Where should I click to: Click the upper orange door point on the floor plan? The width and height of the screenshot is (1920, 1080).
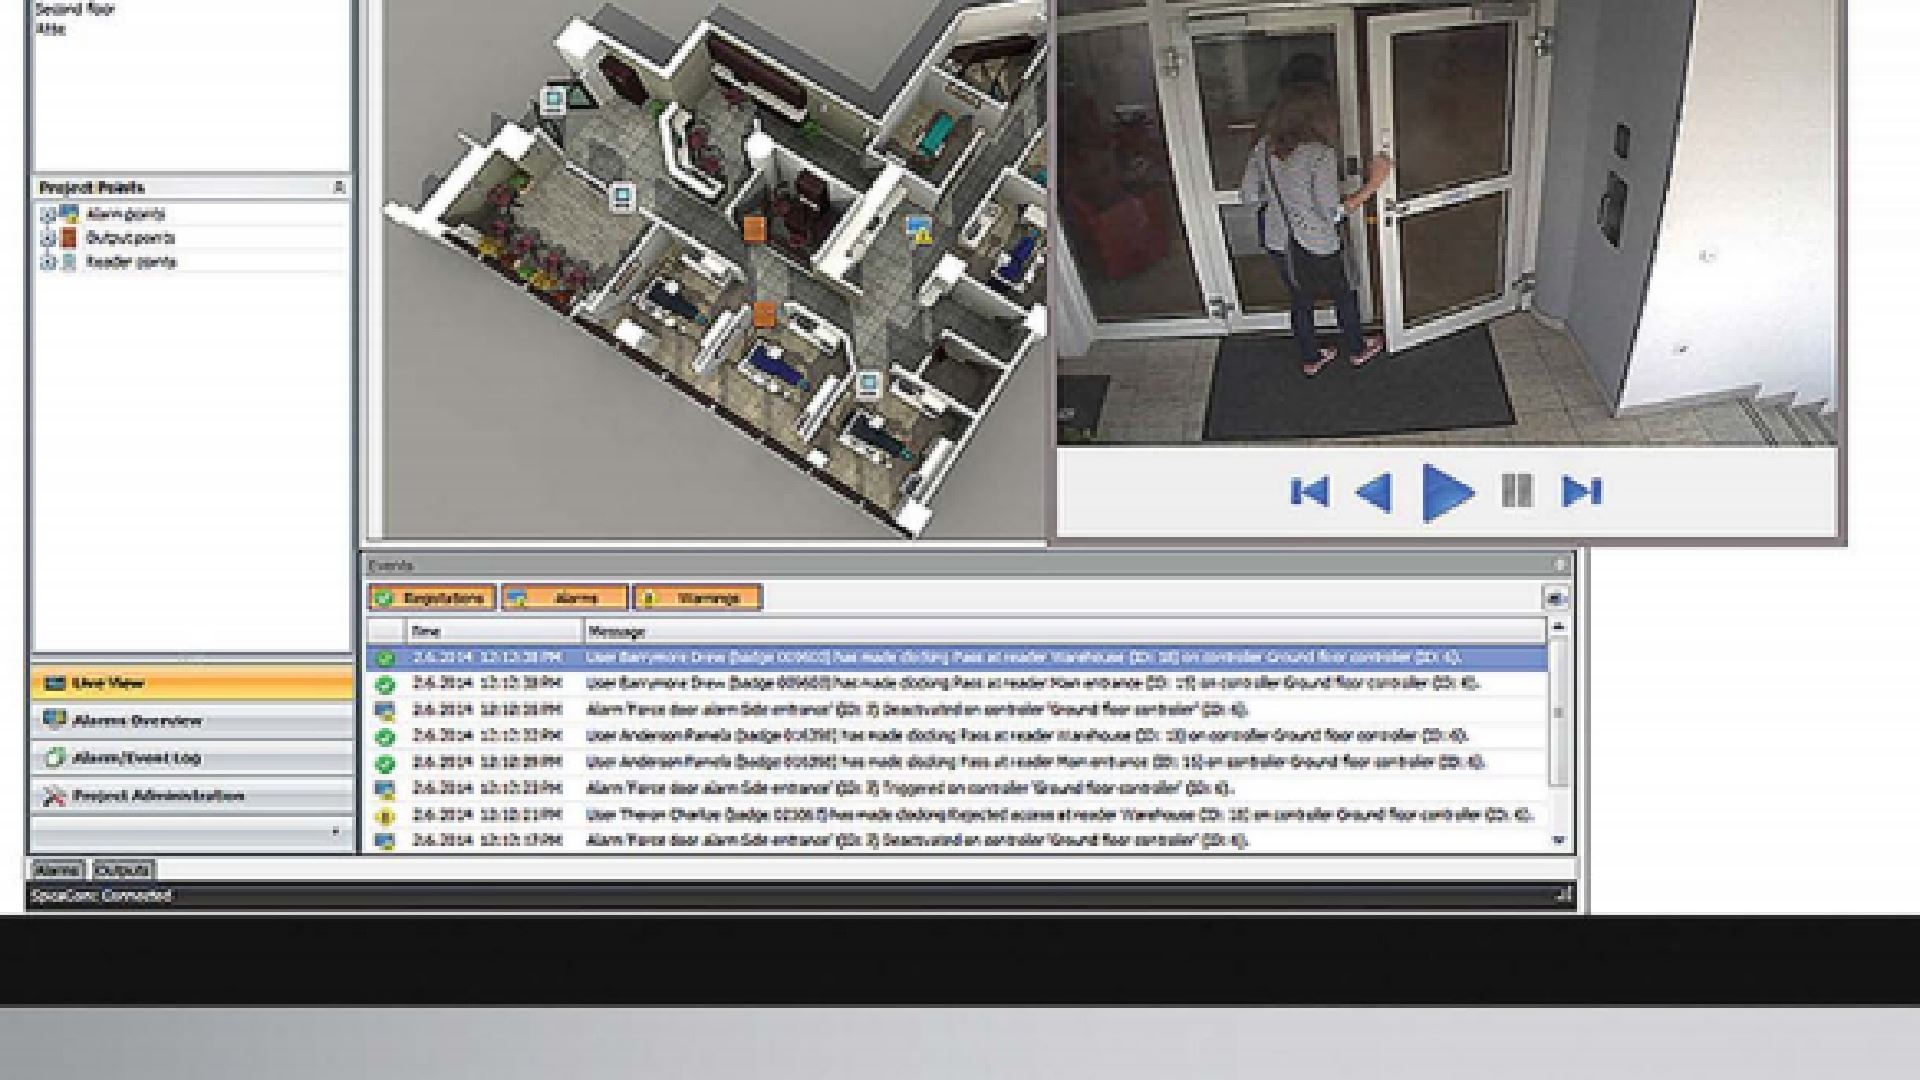click(x=755, y=228)
